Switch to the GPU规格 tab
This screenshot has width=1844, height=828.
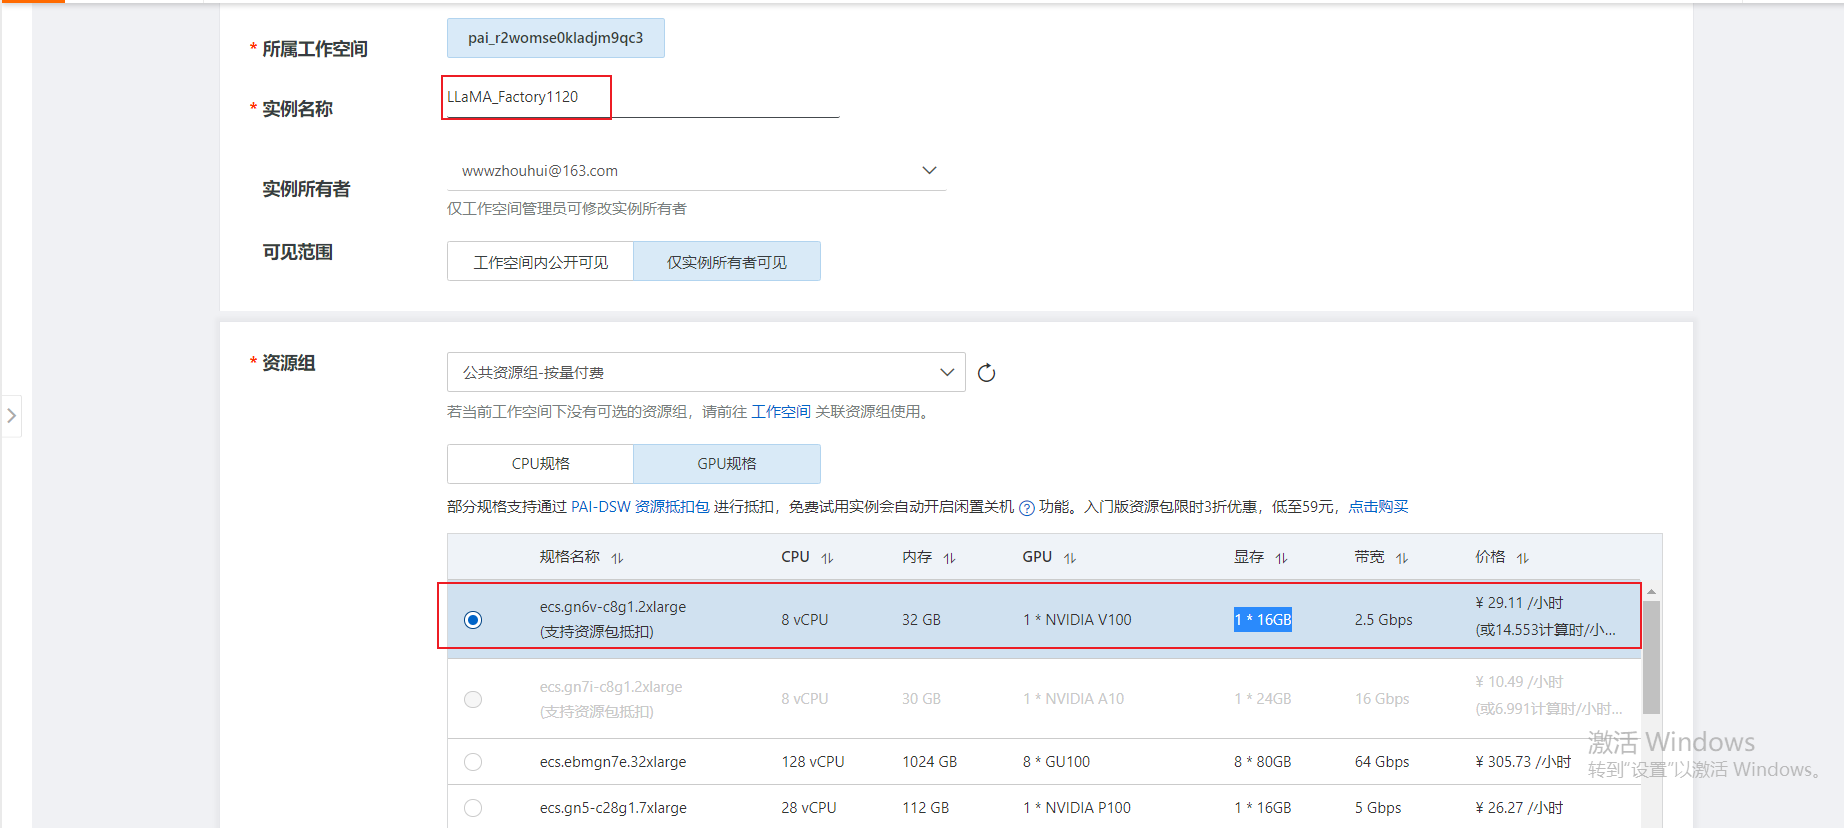(x=726, y=464)
